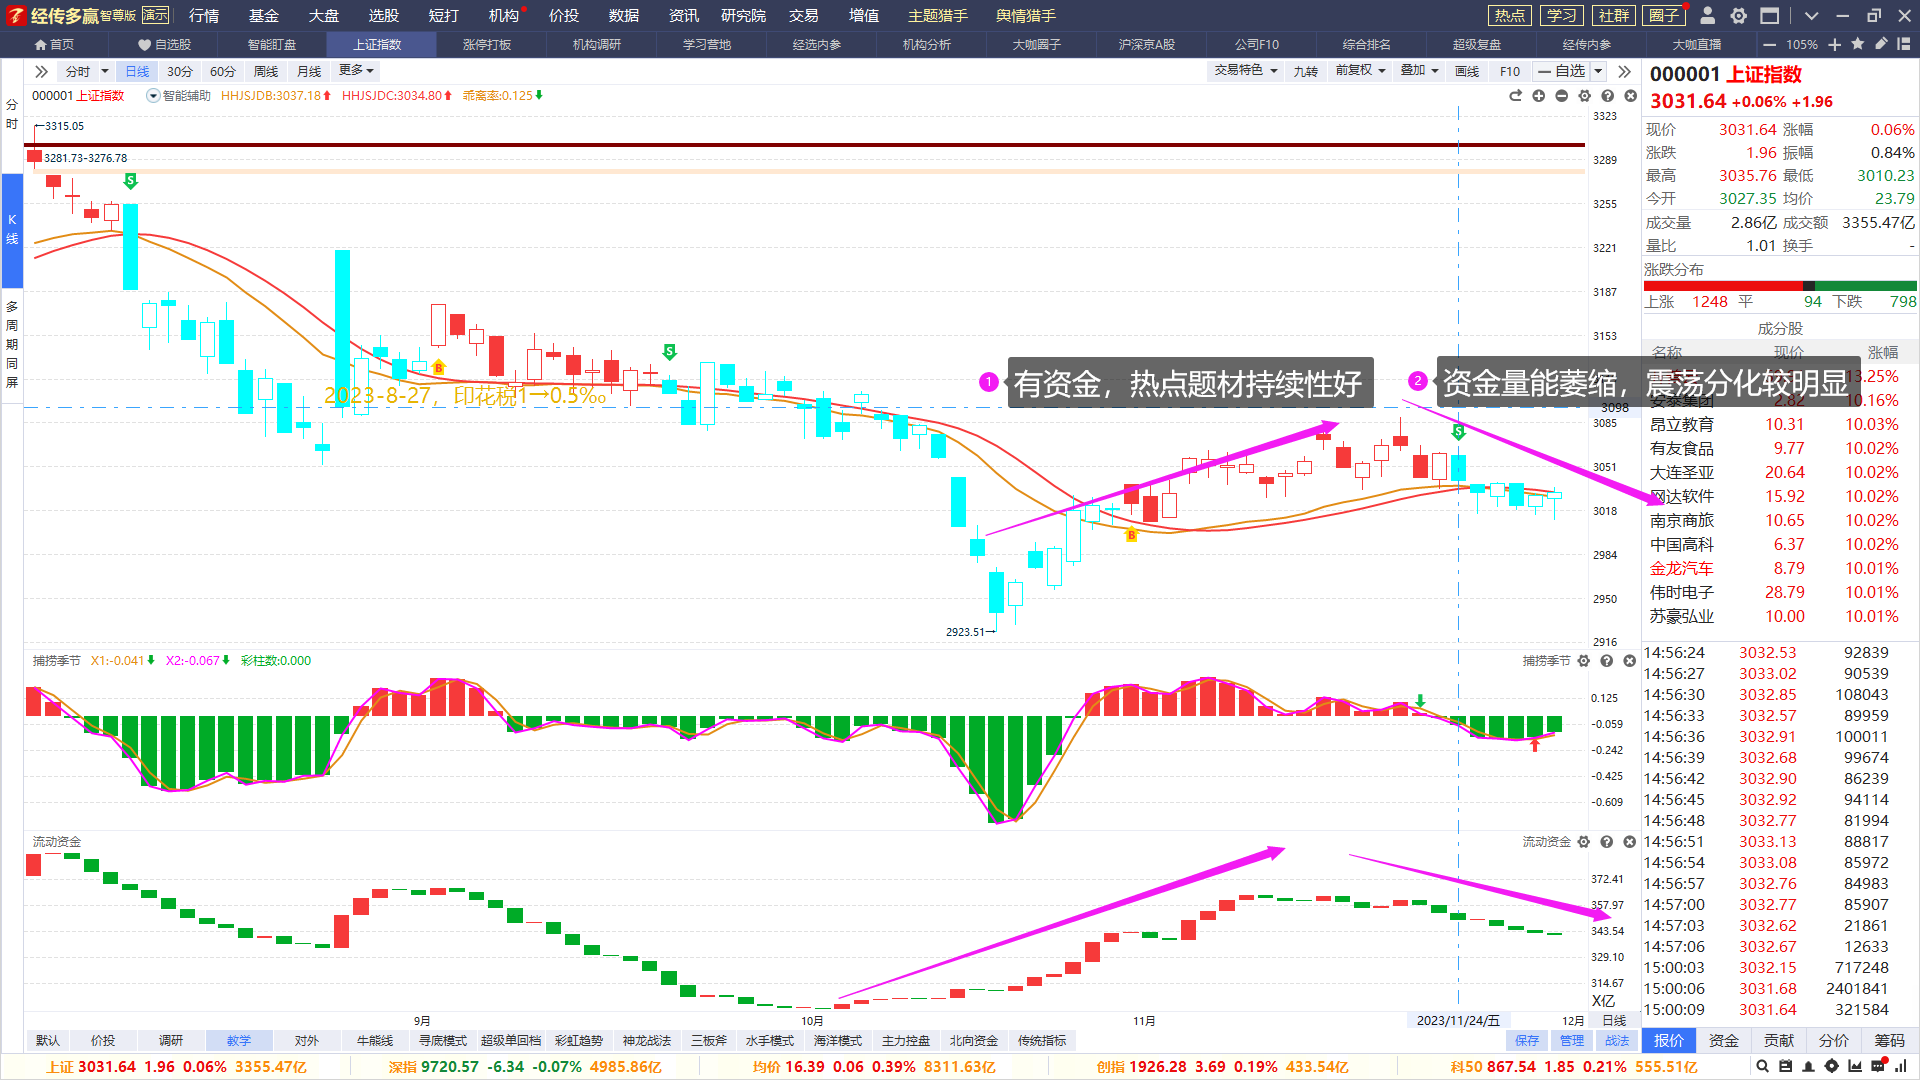Click the 保存 button
Image resolution: width=1920 pixels, height=1080 pixels.
tap(1527, 1041)
